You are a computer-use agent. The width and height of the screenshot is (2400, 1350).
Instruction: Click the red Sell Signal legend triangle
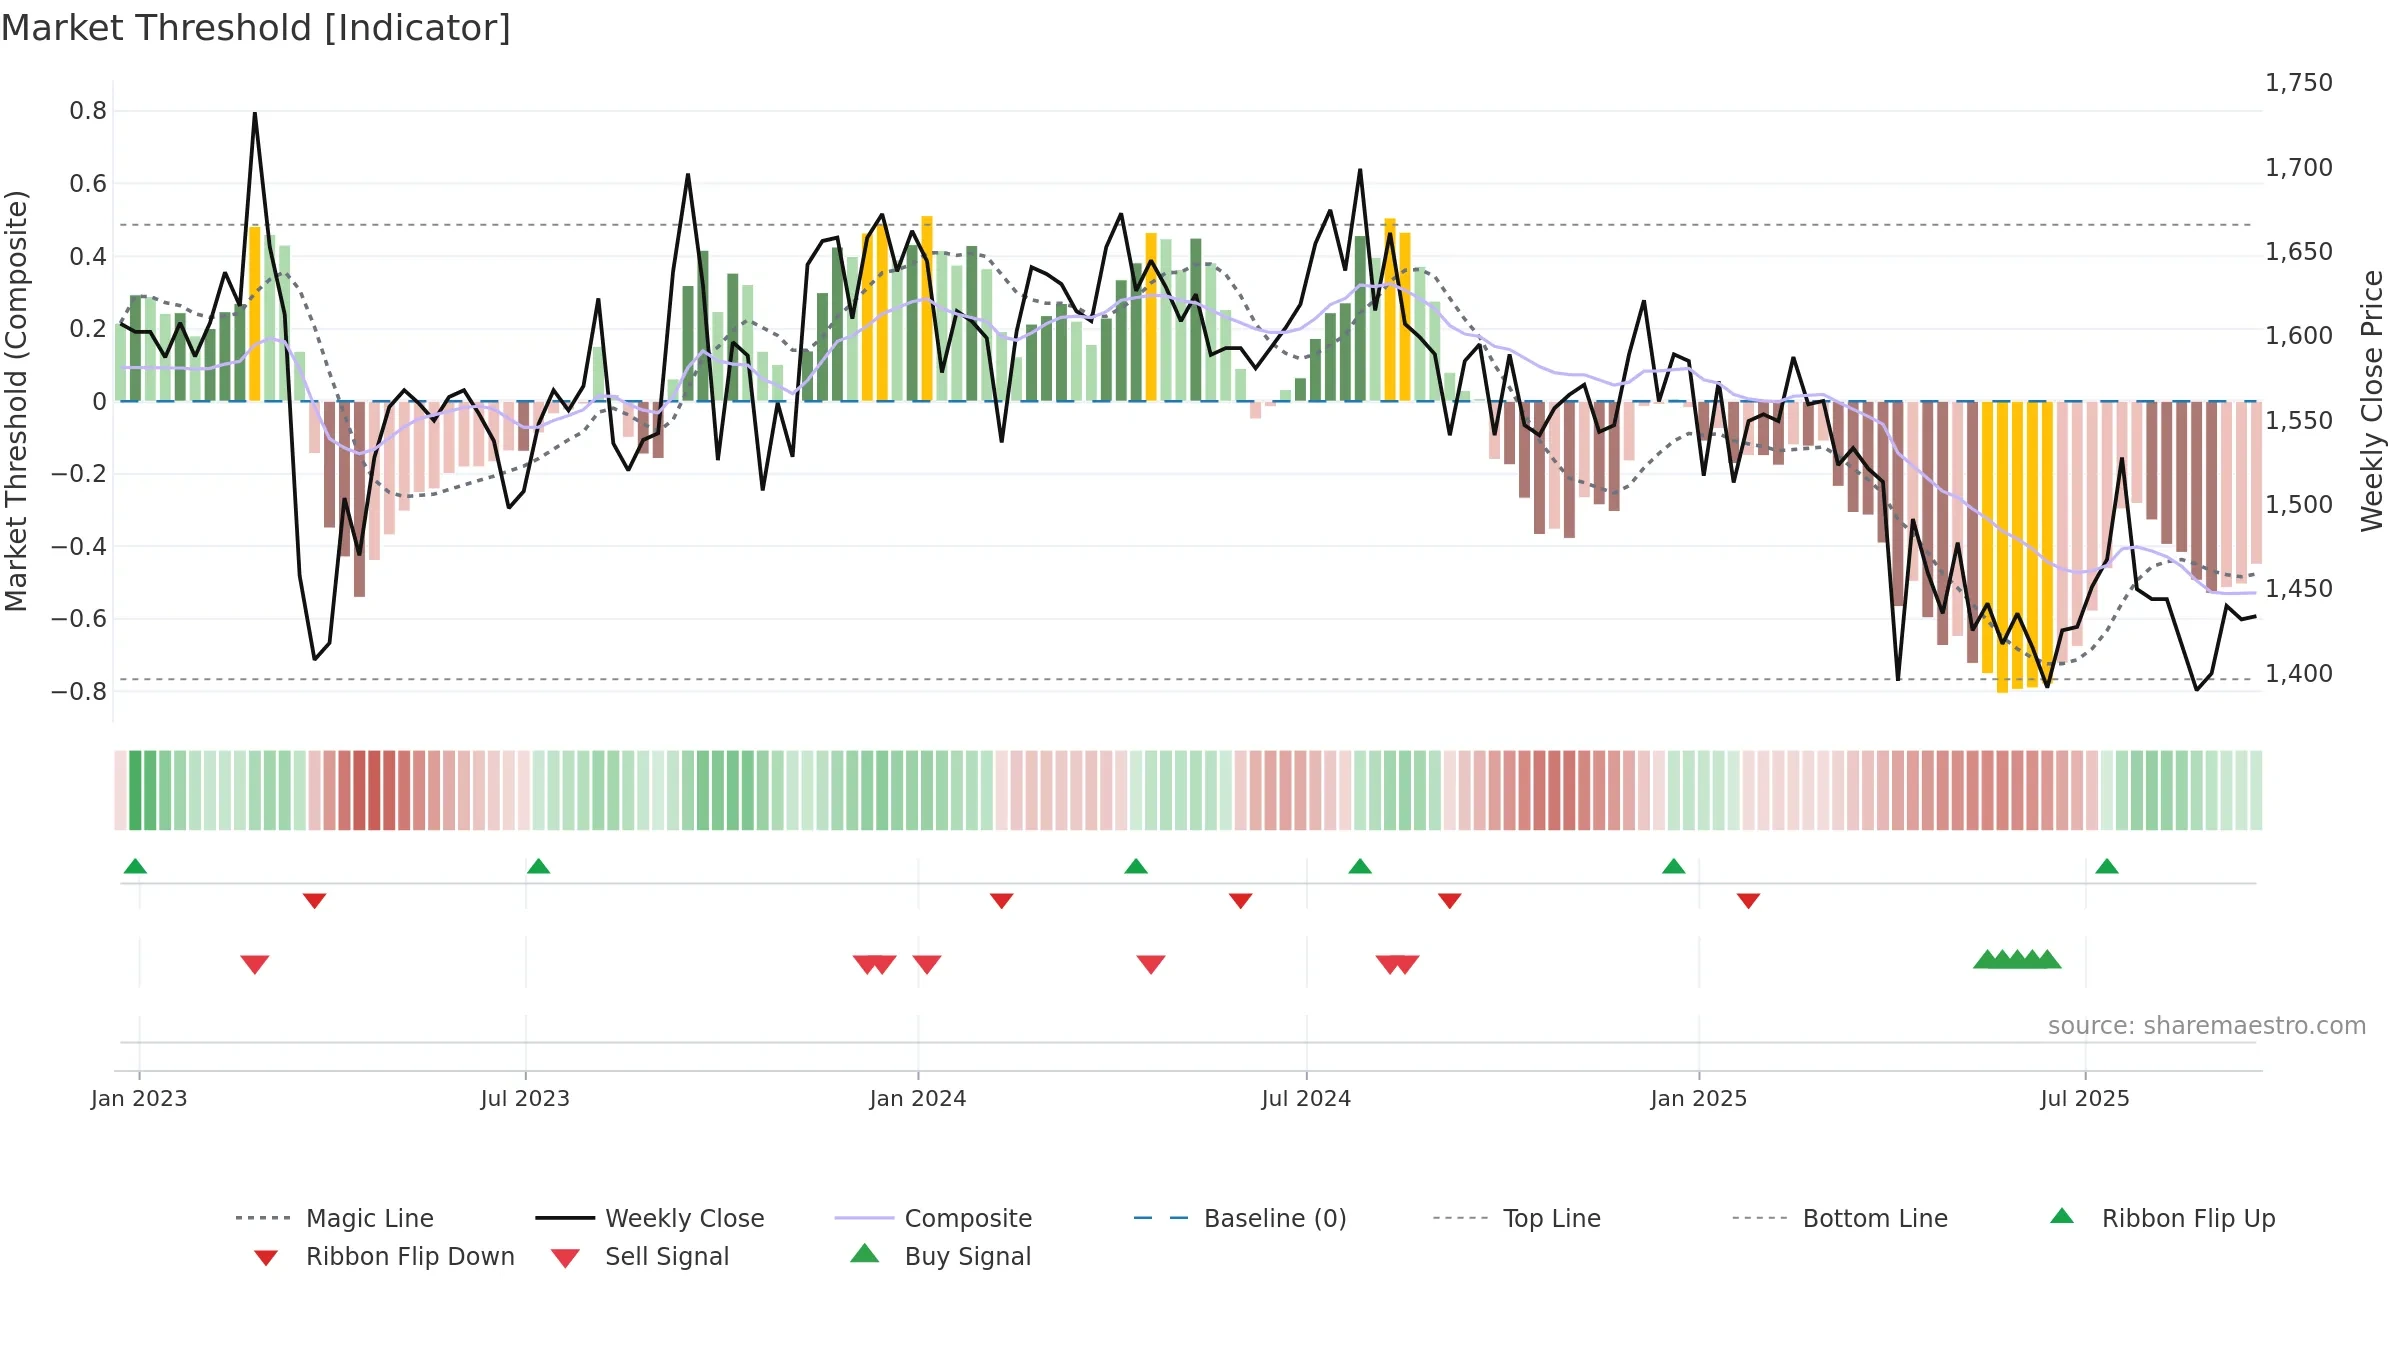(x=565, y=1258)
